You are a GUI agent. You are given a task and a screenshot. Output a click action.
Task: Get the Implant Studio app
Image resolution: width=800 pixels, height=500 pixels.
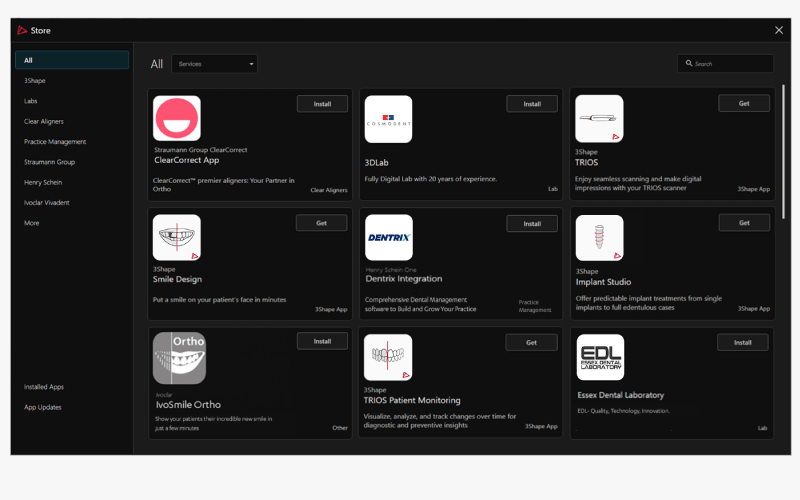[744, 222]
